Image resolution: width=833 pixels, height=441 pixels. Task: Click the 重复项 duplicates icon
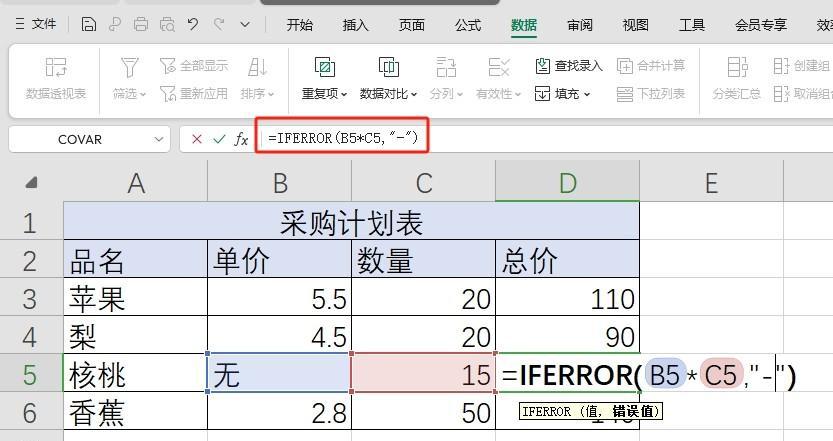click(325, 67)
